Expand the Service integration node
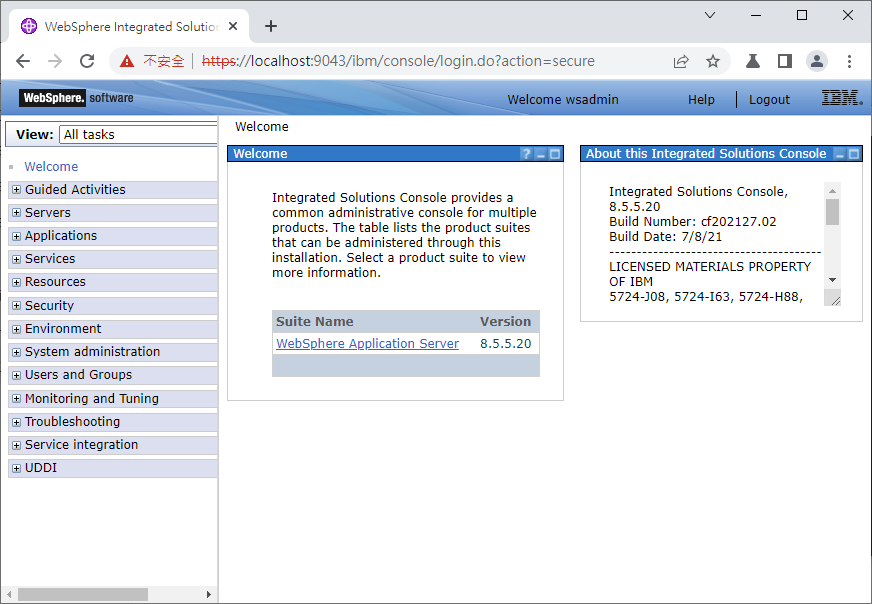Image resolution: width=872 pixels, height=604 pixels. [17, 445]
